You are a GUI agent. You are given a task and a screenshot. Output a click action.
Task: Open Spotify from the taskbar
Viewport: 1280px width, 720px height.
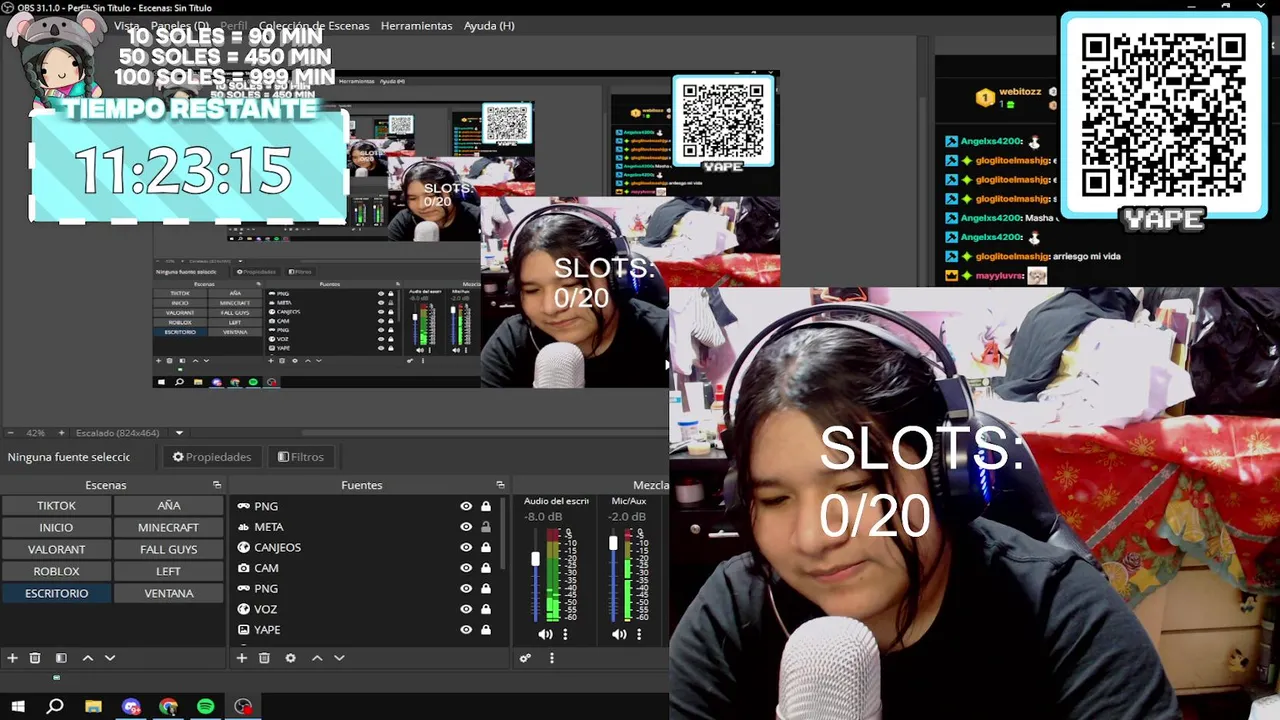tap(205, 707)
